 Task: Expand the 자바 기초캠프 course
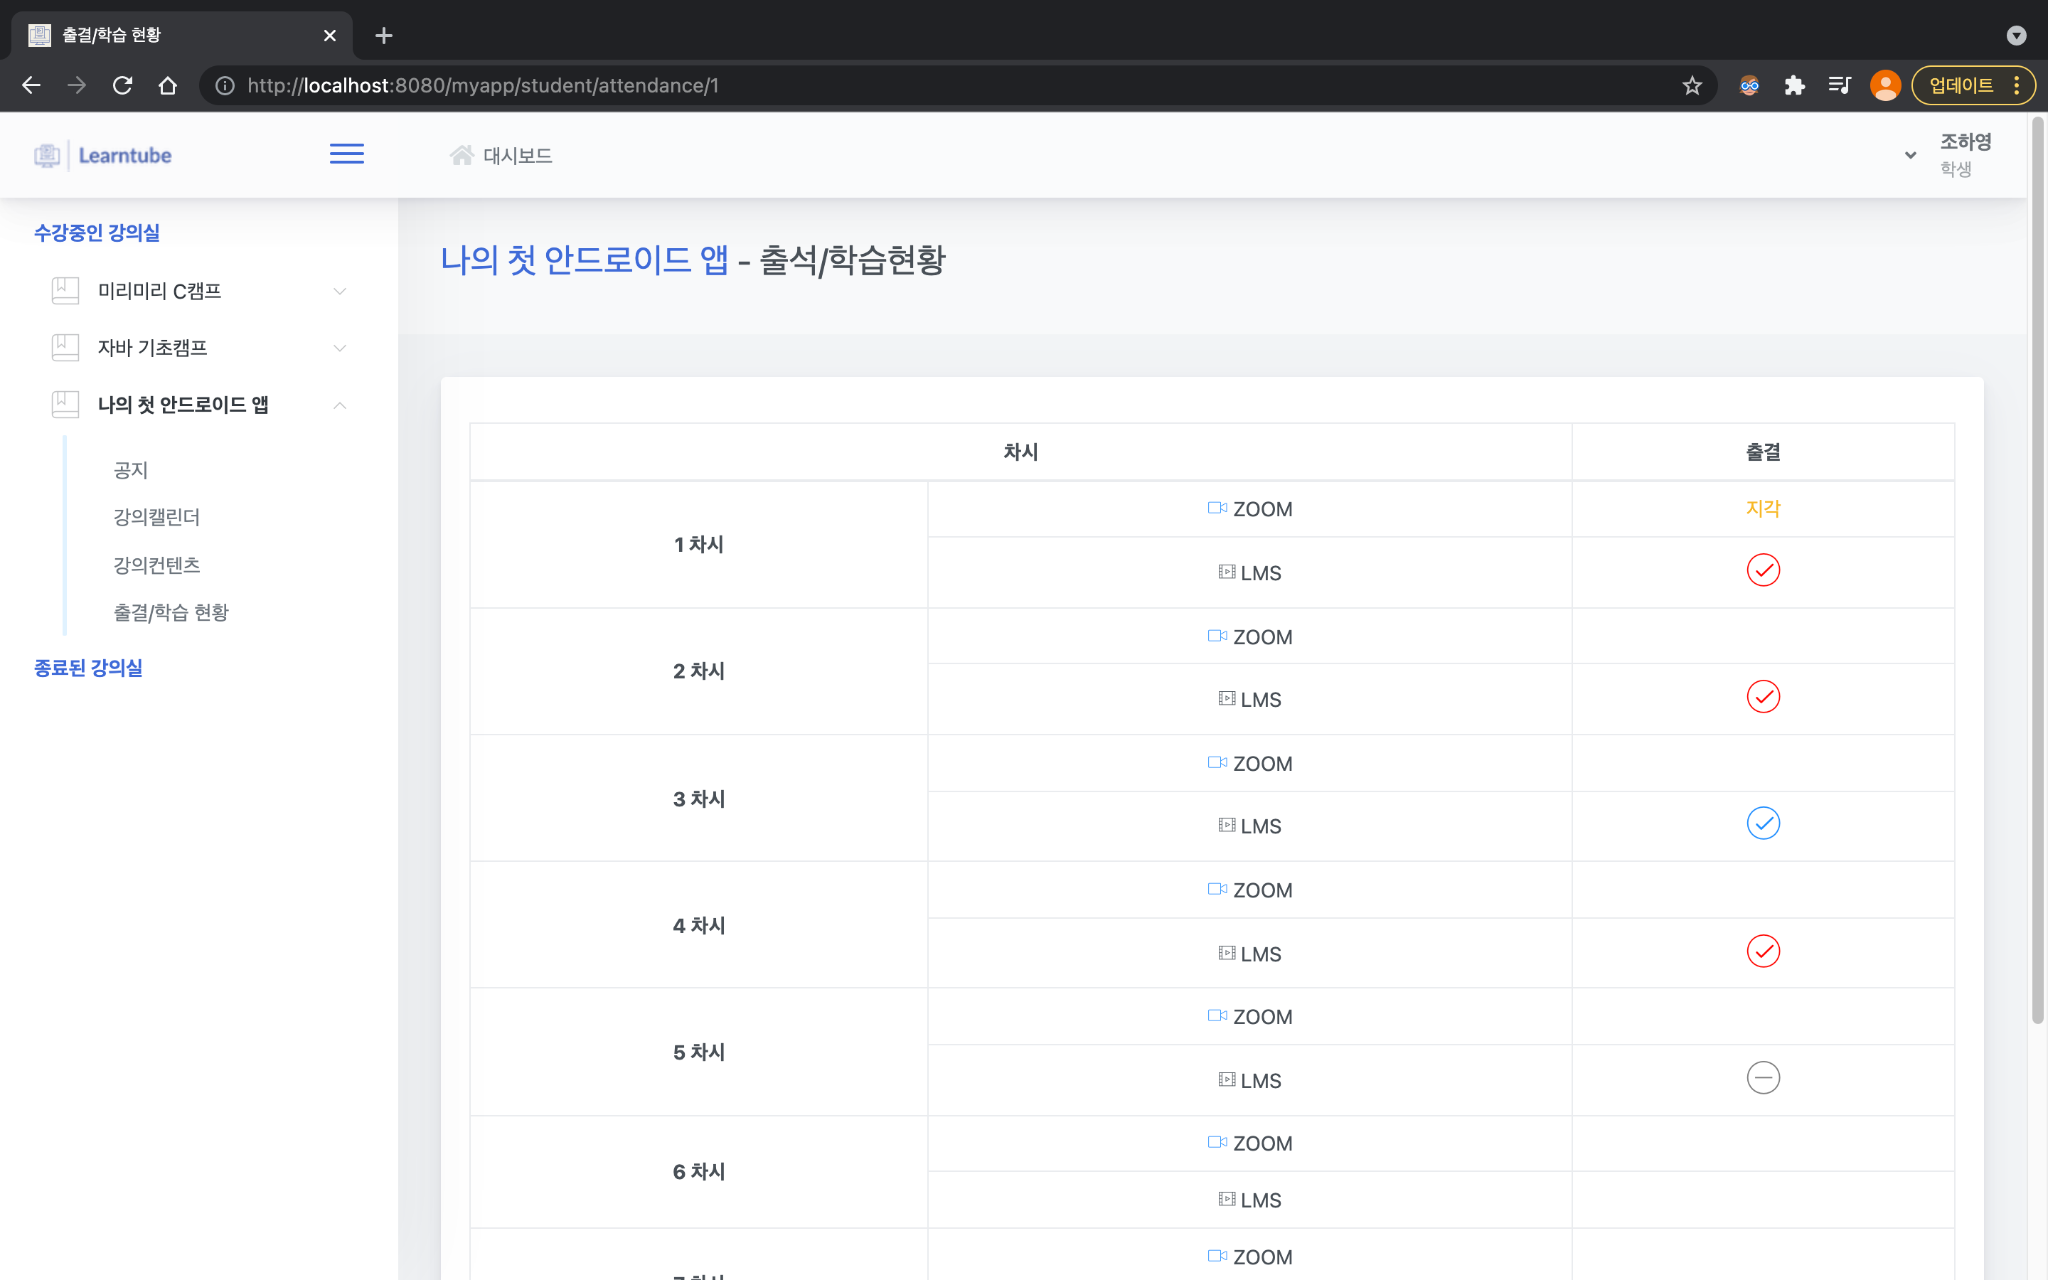[339, 348]
